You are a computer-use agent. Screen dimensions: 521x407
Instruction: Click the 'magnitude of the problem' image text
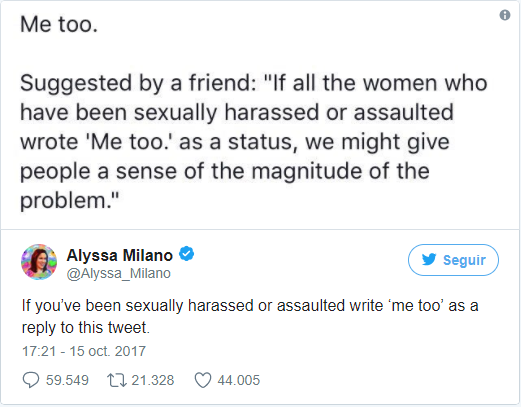225,185
